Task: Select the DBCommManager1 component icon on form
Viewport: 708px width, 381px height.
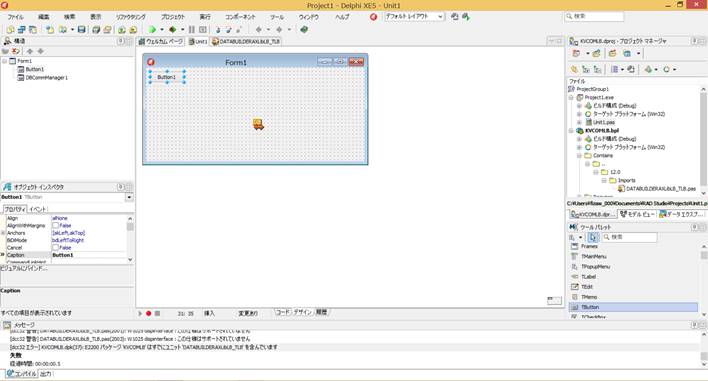Action: point(258,124)
